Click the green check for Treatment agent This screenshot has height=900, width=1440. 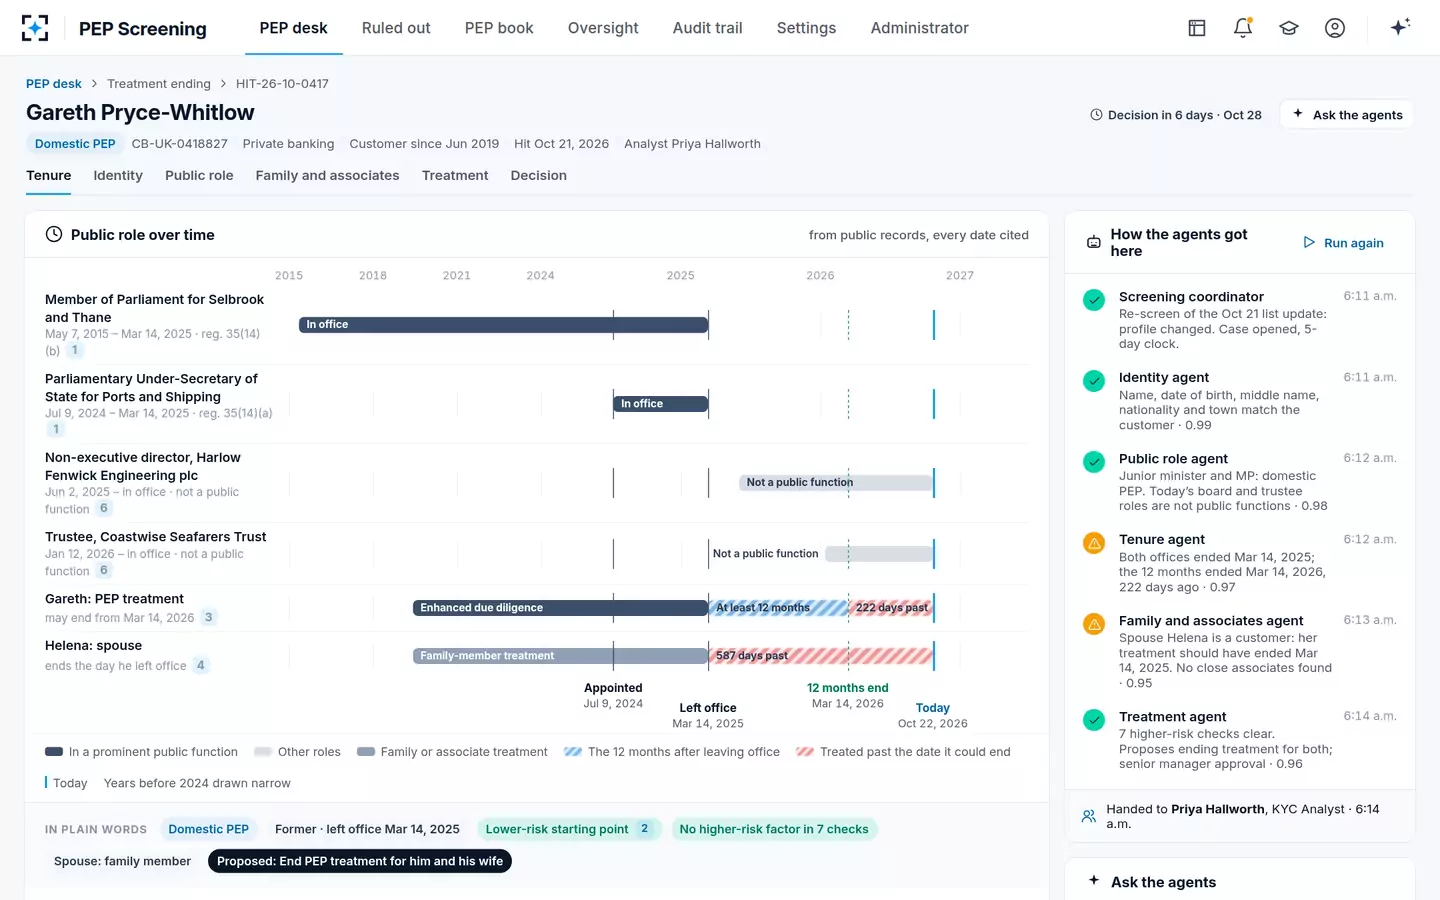tap(1094, 719)
